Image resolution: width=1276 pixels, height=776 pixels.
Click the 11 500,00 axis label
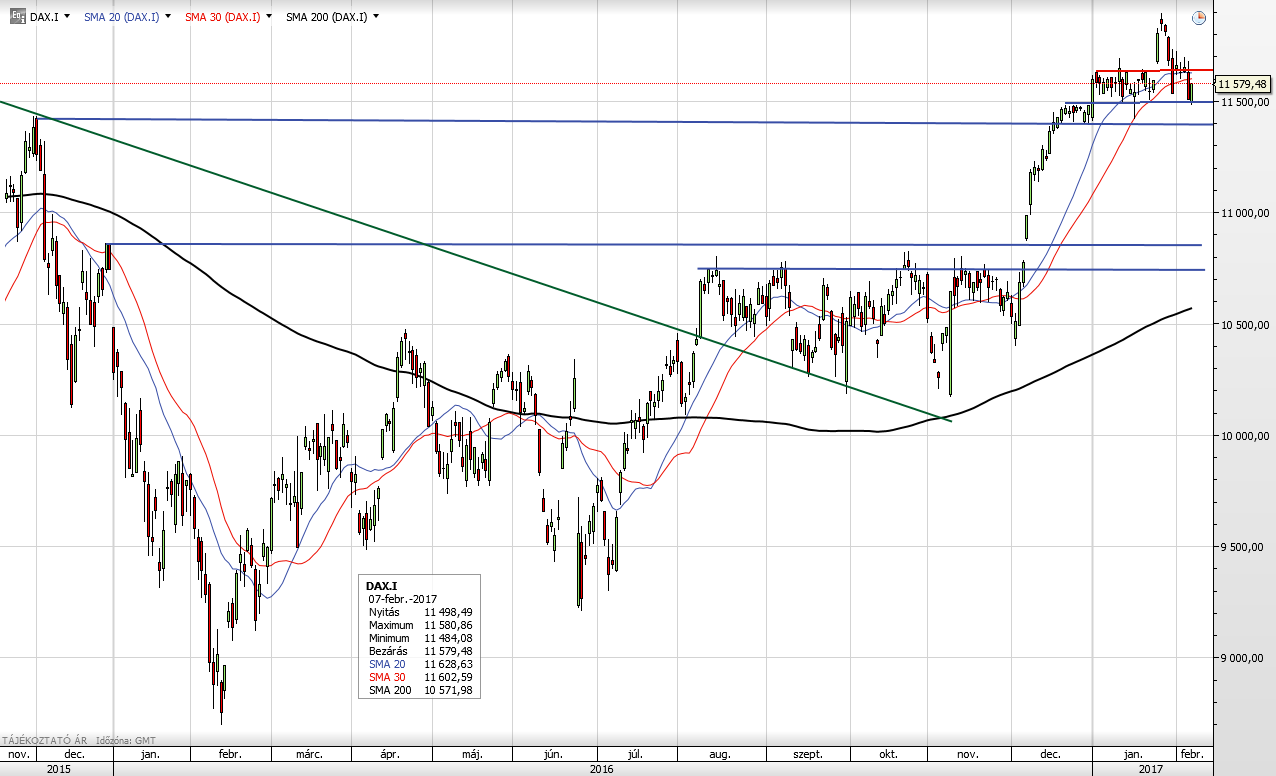coord(1244,102)
